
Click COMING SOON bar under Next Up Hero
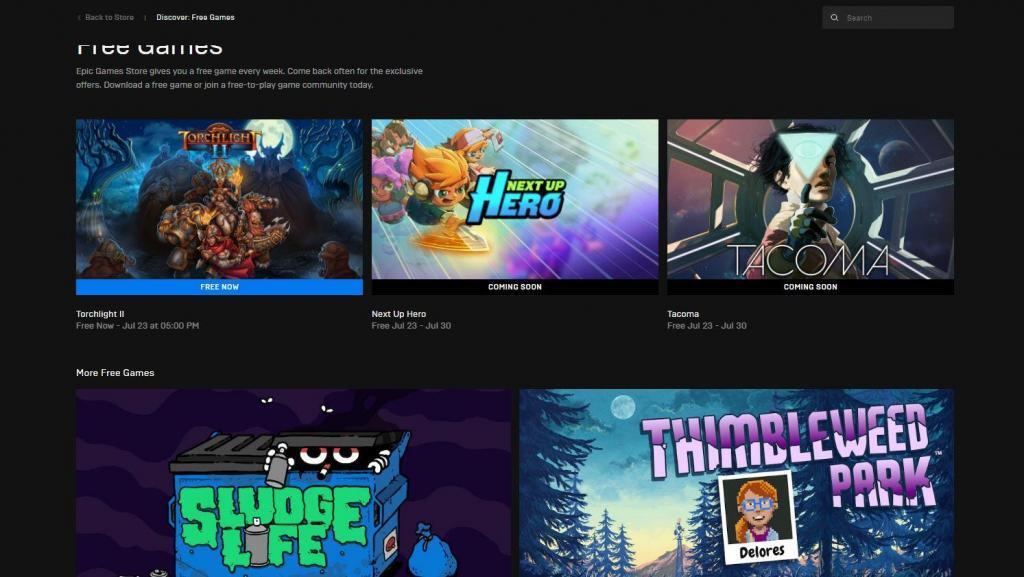515,287
